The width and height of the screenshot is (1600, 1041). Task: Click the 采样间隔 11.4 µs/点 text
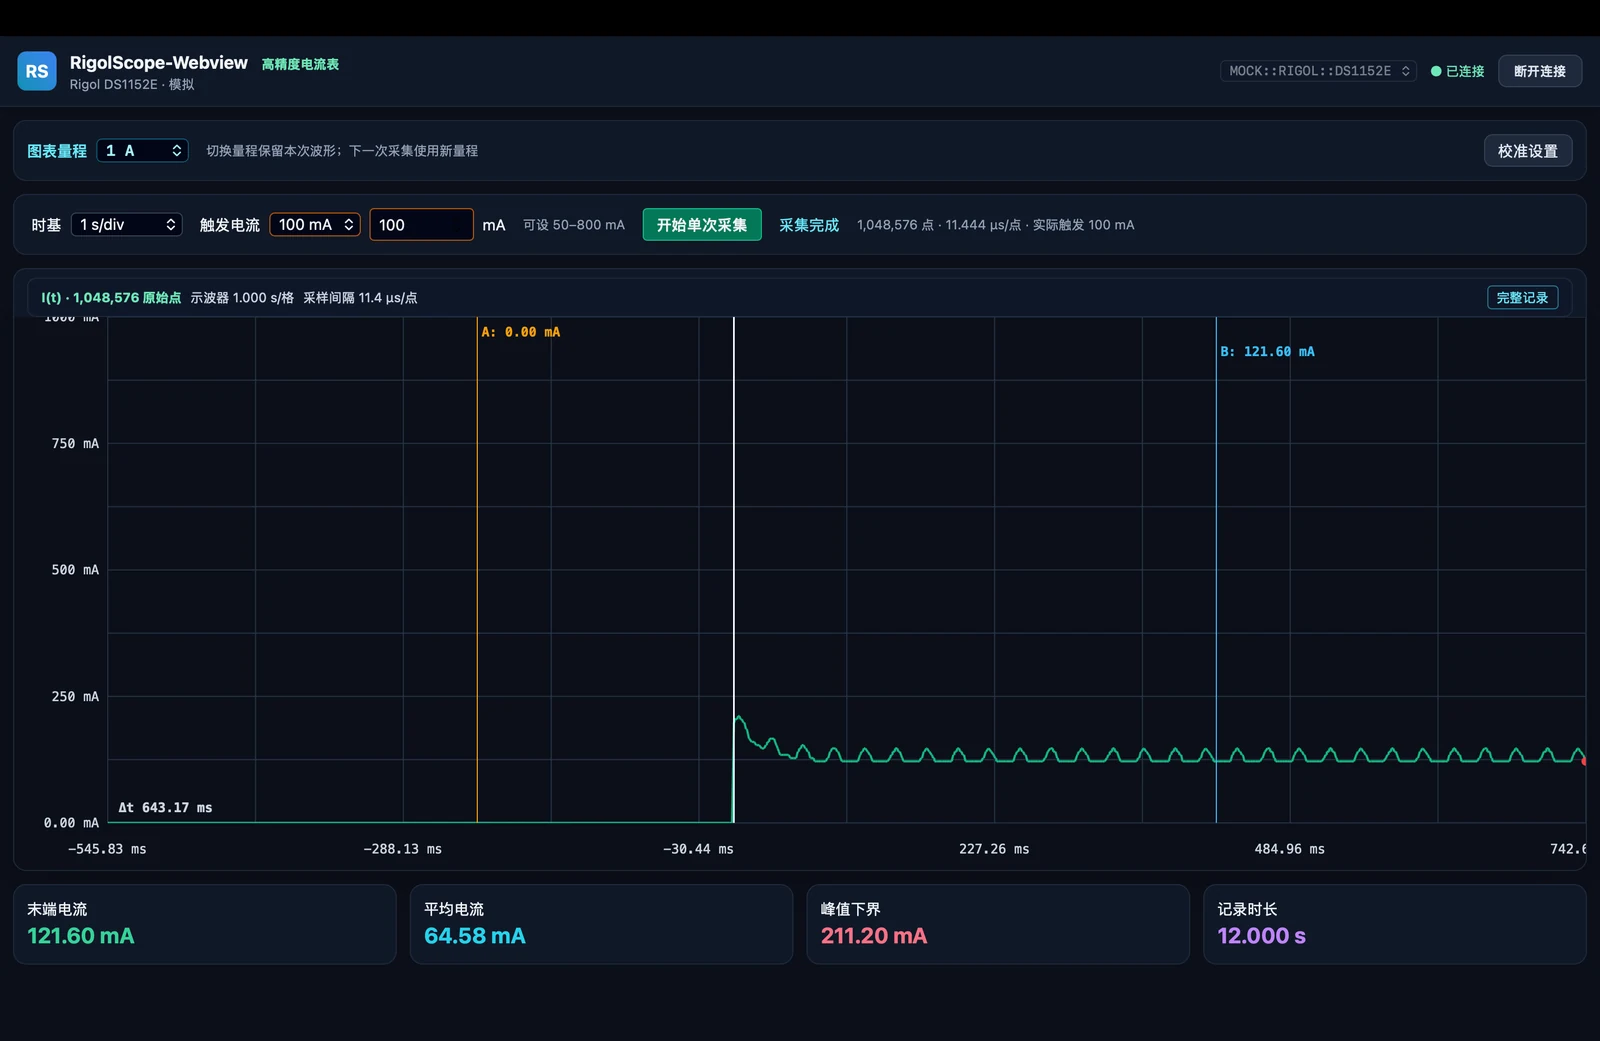(360, 298)
